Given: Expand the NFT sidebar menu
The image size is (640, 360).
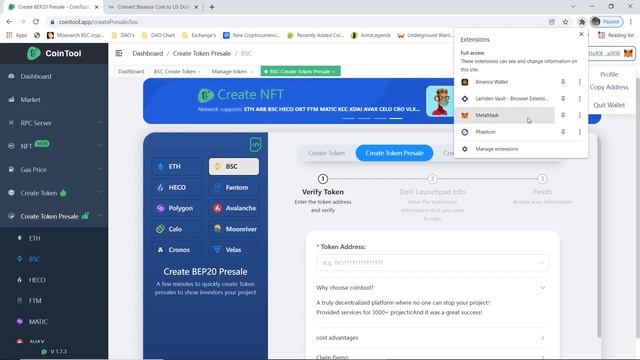Looking at the screenshot, I should click(54, 146).
